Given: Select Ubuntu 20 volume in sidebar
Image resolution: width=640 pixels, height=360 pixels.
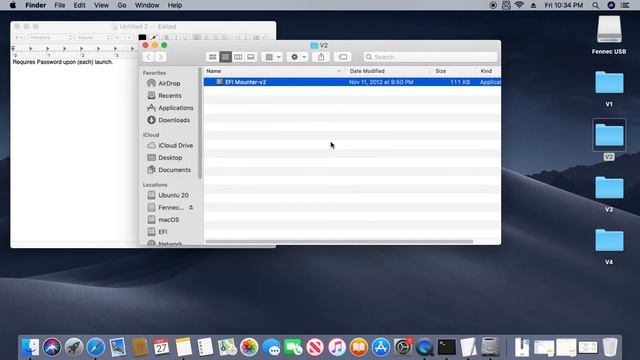Looking at the screenshot, I should (x=173, y=195).
